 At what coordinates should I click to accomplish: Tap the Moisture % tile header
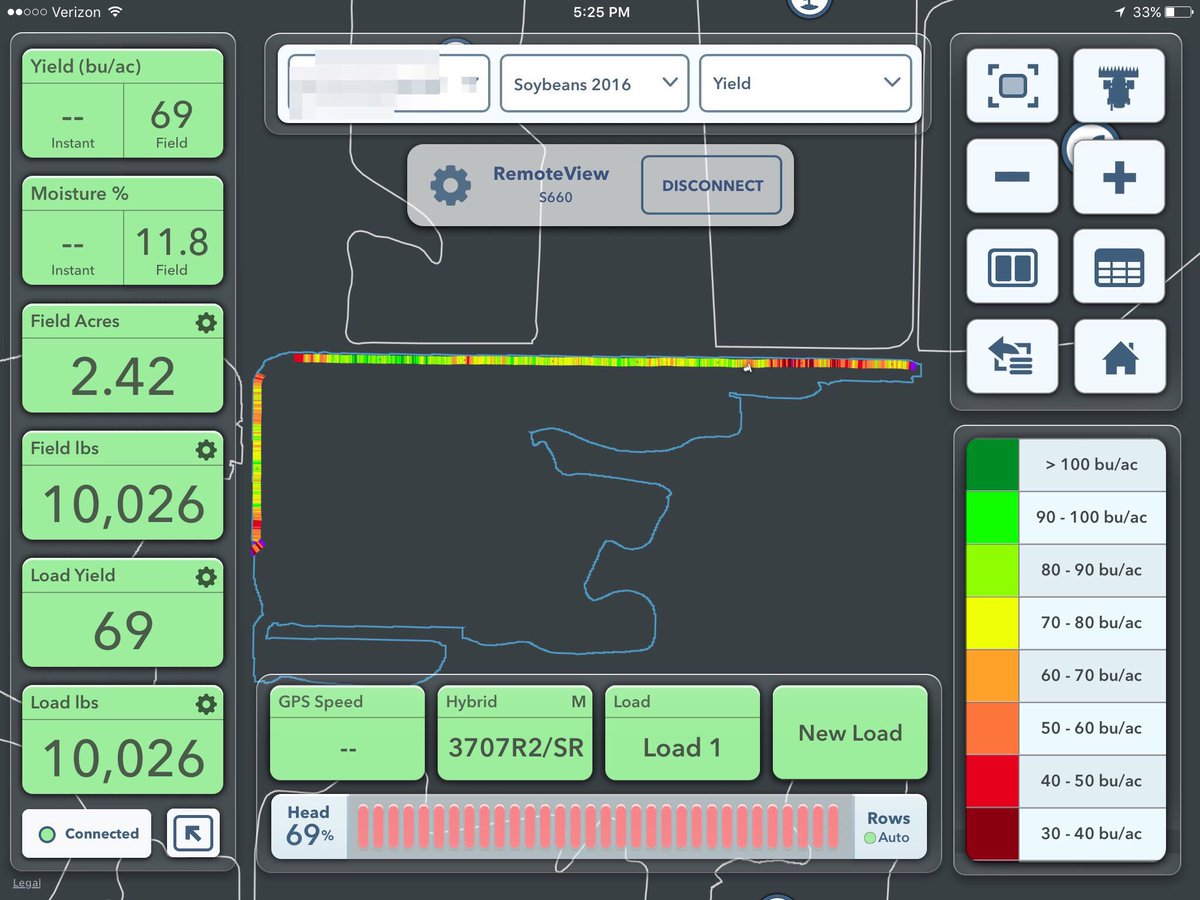click(x=123, y=194)
